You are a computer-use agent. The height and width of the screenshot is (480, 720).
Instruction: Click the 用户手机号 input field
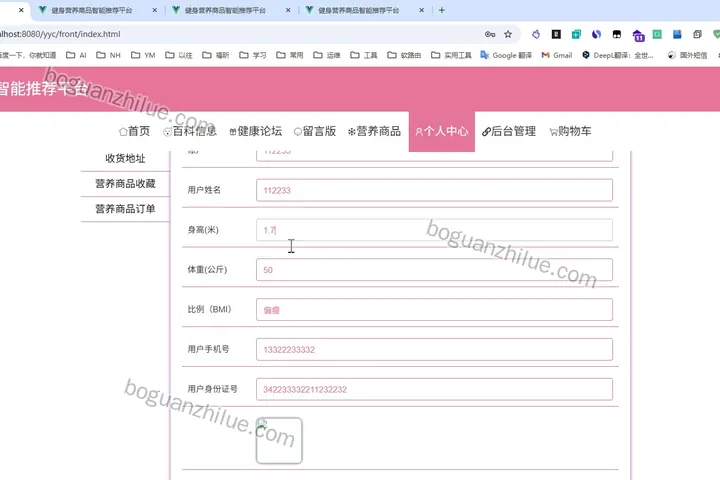coord(434,350)
